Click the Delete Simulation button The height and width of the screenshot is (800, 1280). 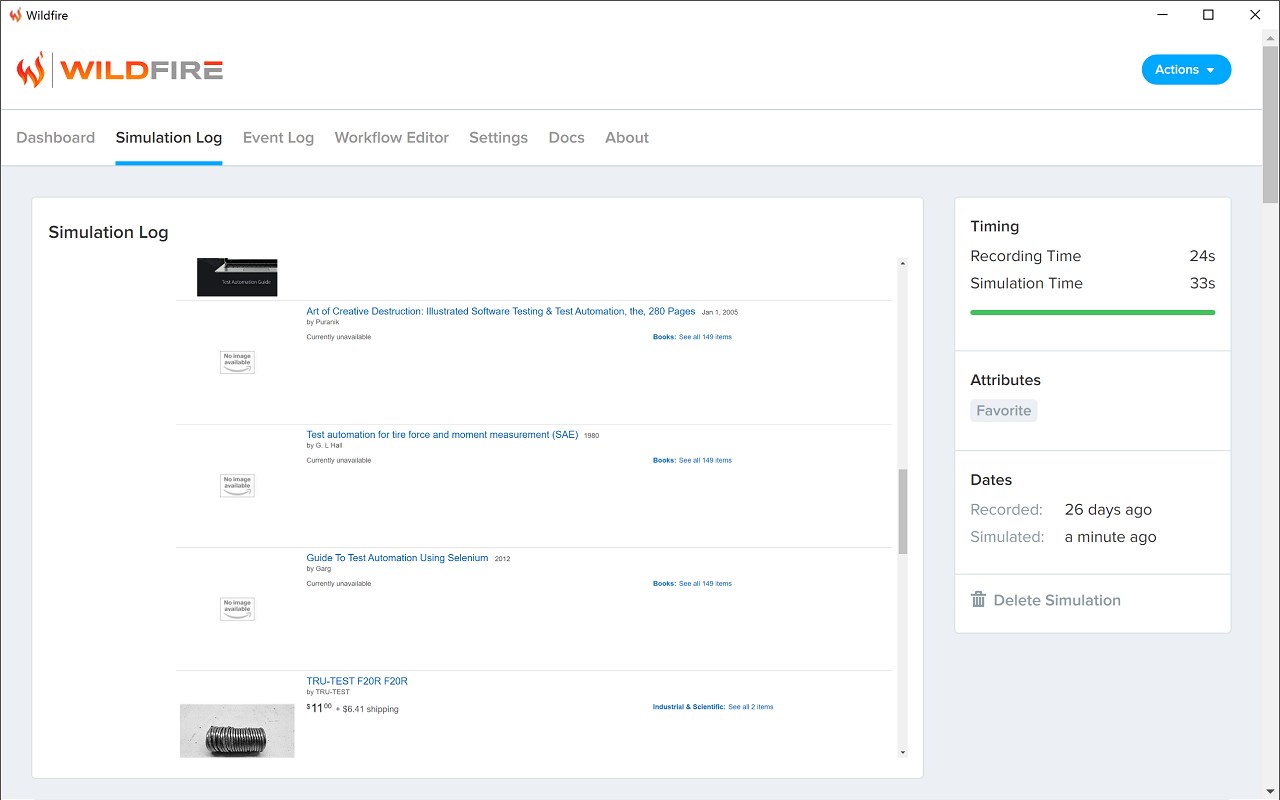pos(1056,600)
